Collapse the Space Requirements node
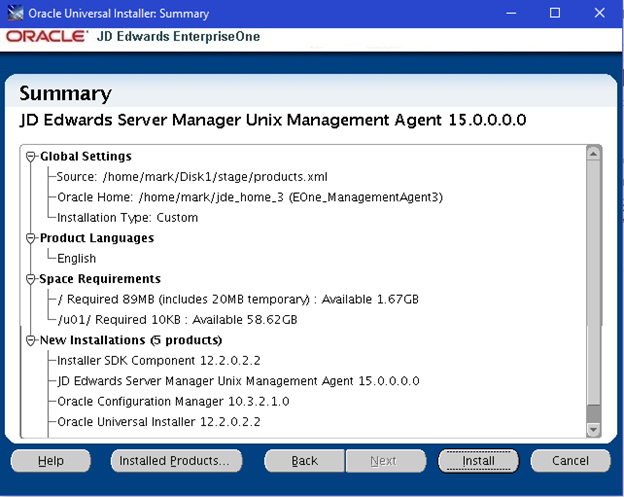624x497 pixels. click(x=31, y=279)
